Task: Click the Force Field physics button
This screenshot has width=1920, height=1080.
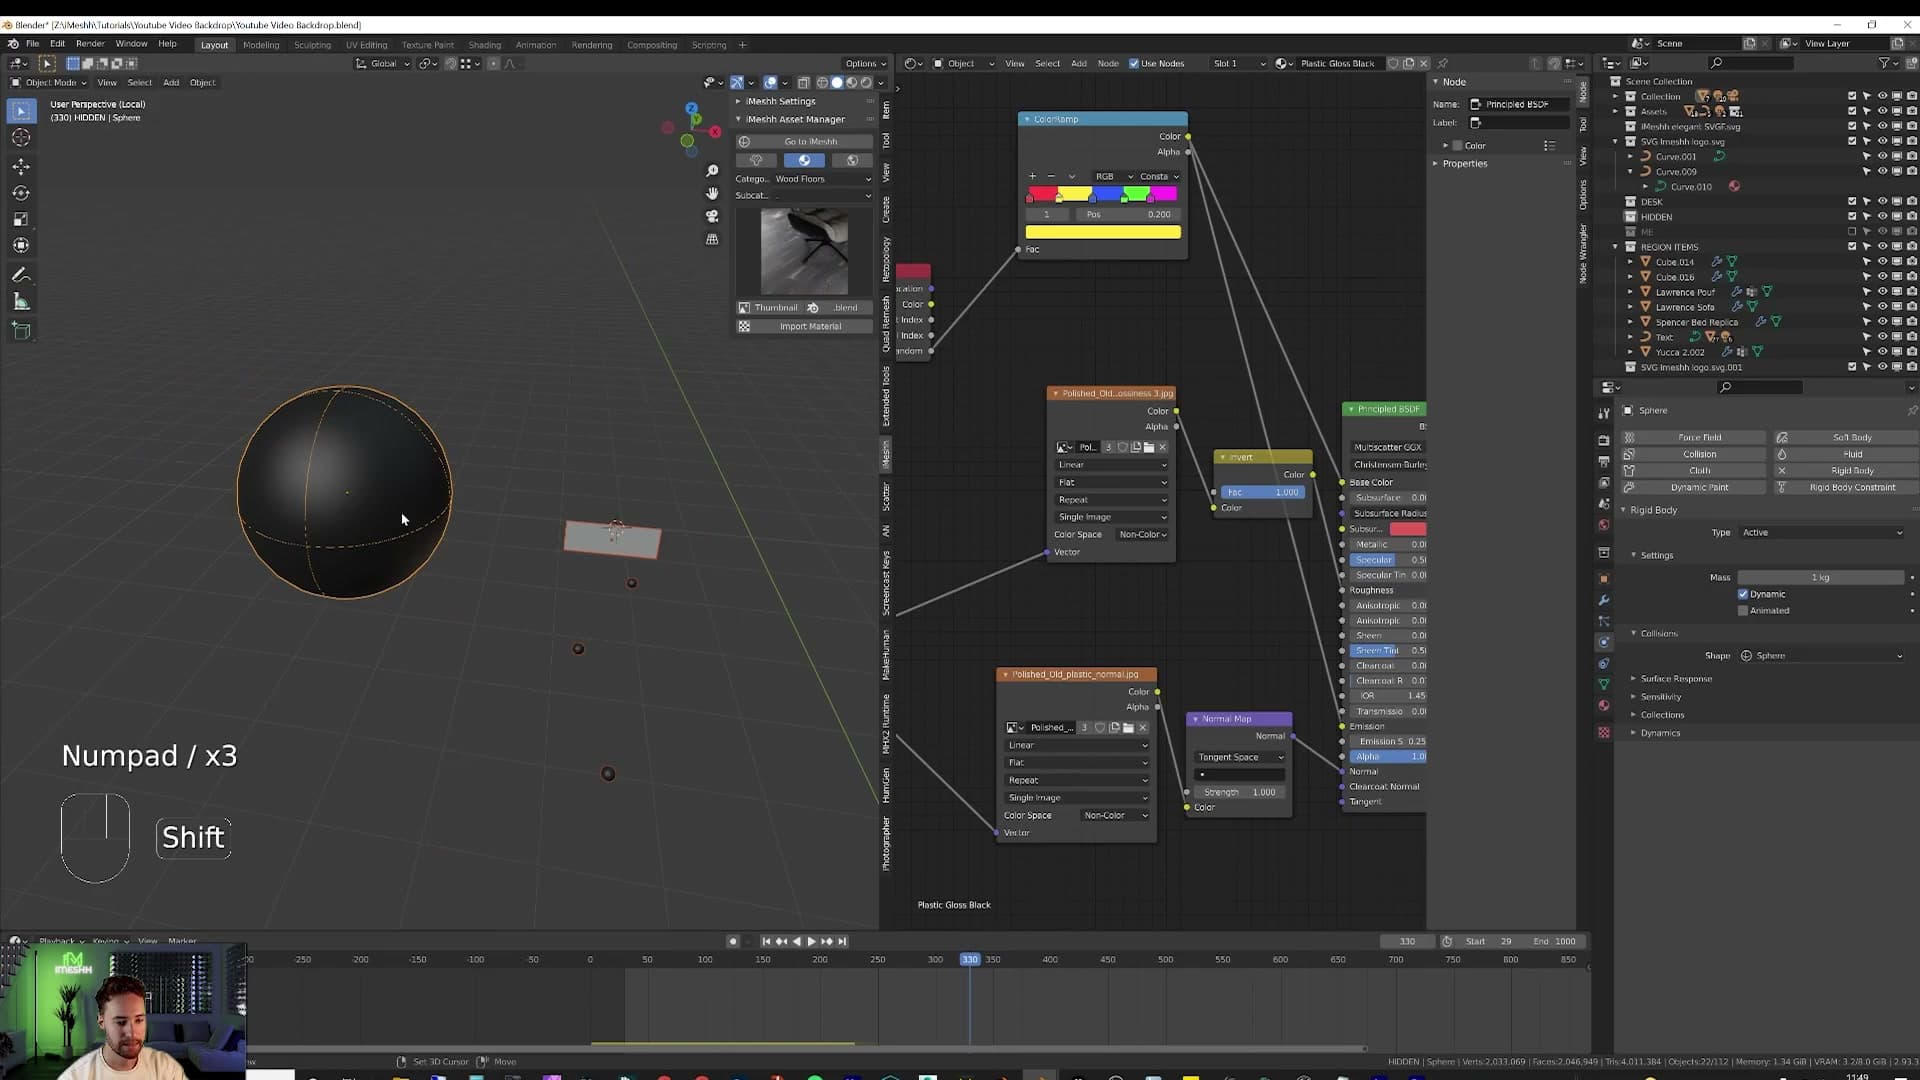Action: (1692, 438)
